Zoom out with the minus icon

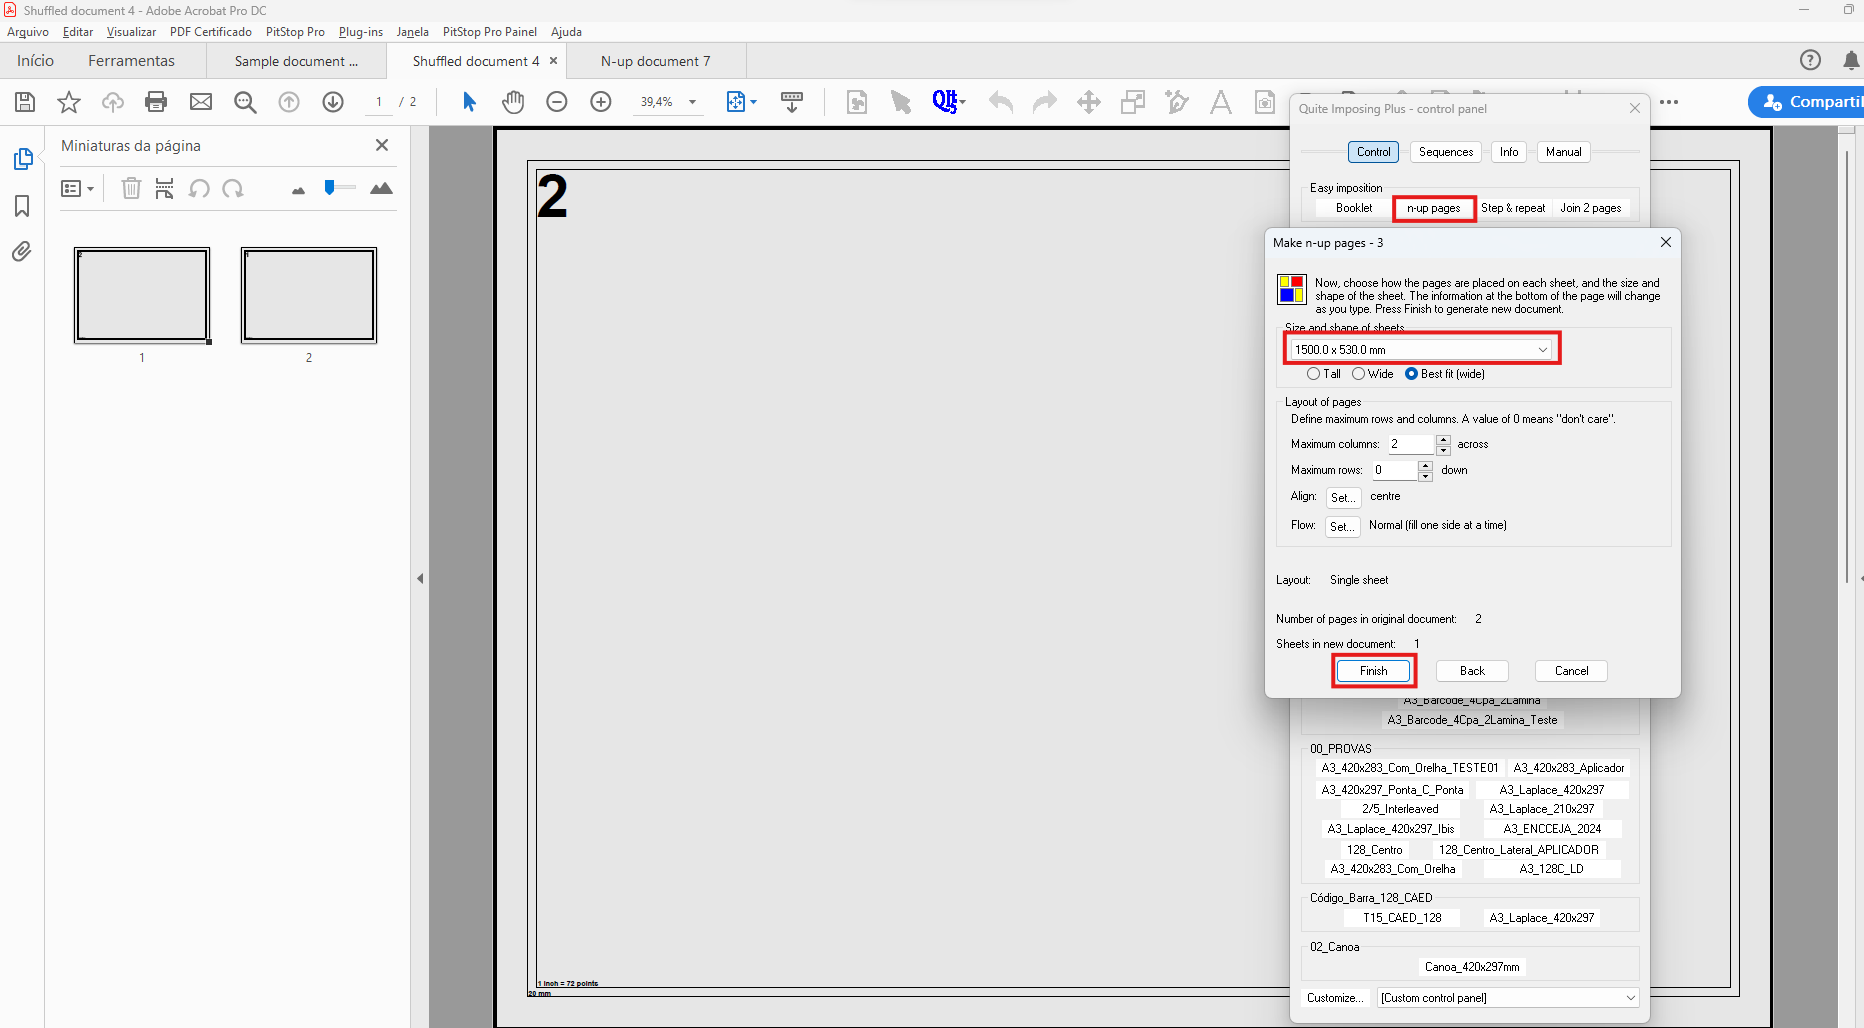557,102
